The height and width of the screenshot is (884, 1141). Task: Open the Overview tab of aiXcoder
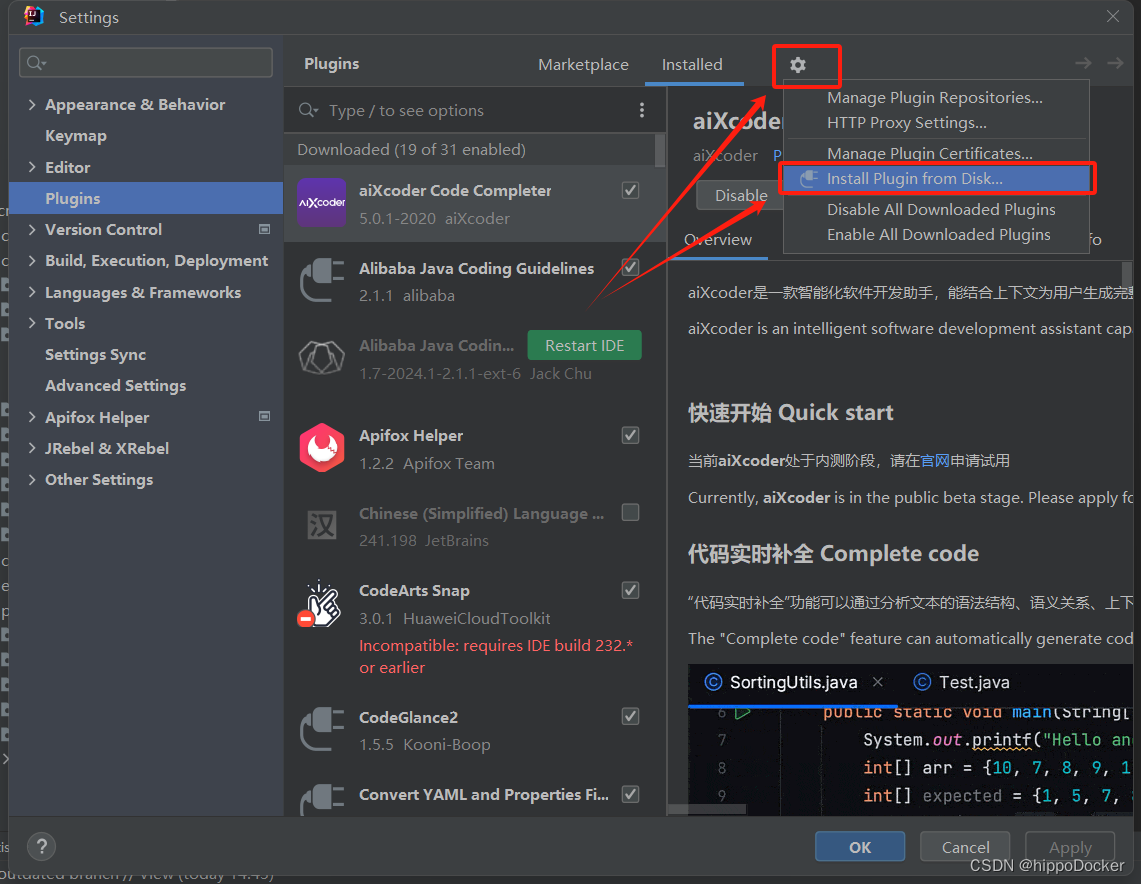tap(719, 239)
